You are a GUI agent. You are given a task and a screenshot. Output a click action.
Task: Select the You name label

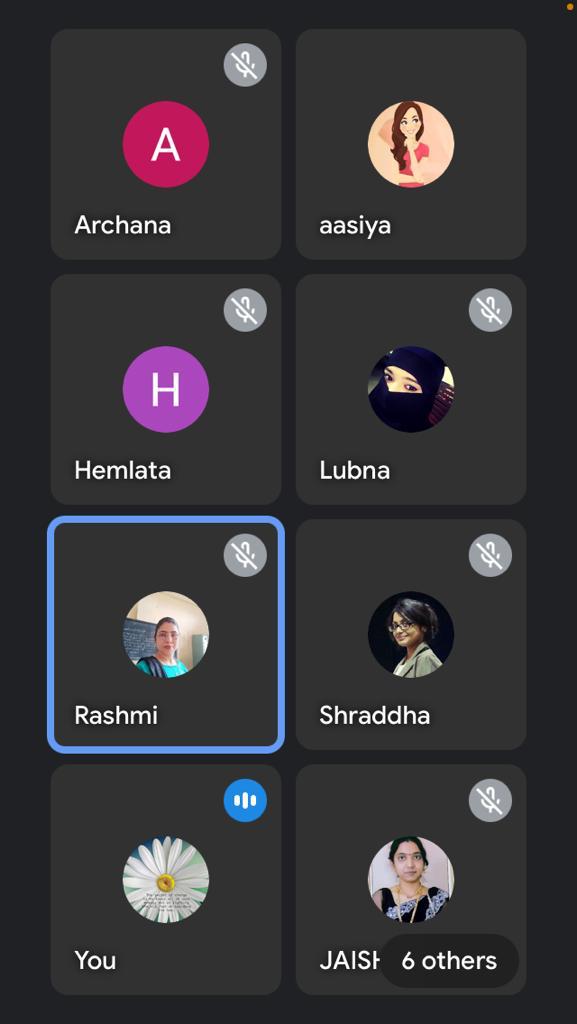tap(95, 961)
